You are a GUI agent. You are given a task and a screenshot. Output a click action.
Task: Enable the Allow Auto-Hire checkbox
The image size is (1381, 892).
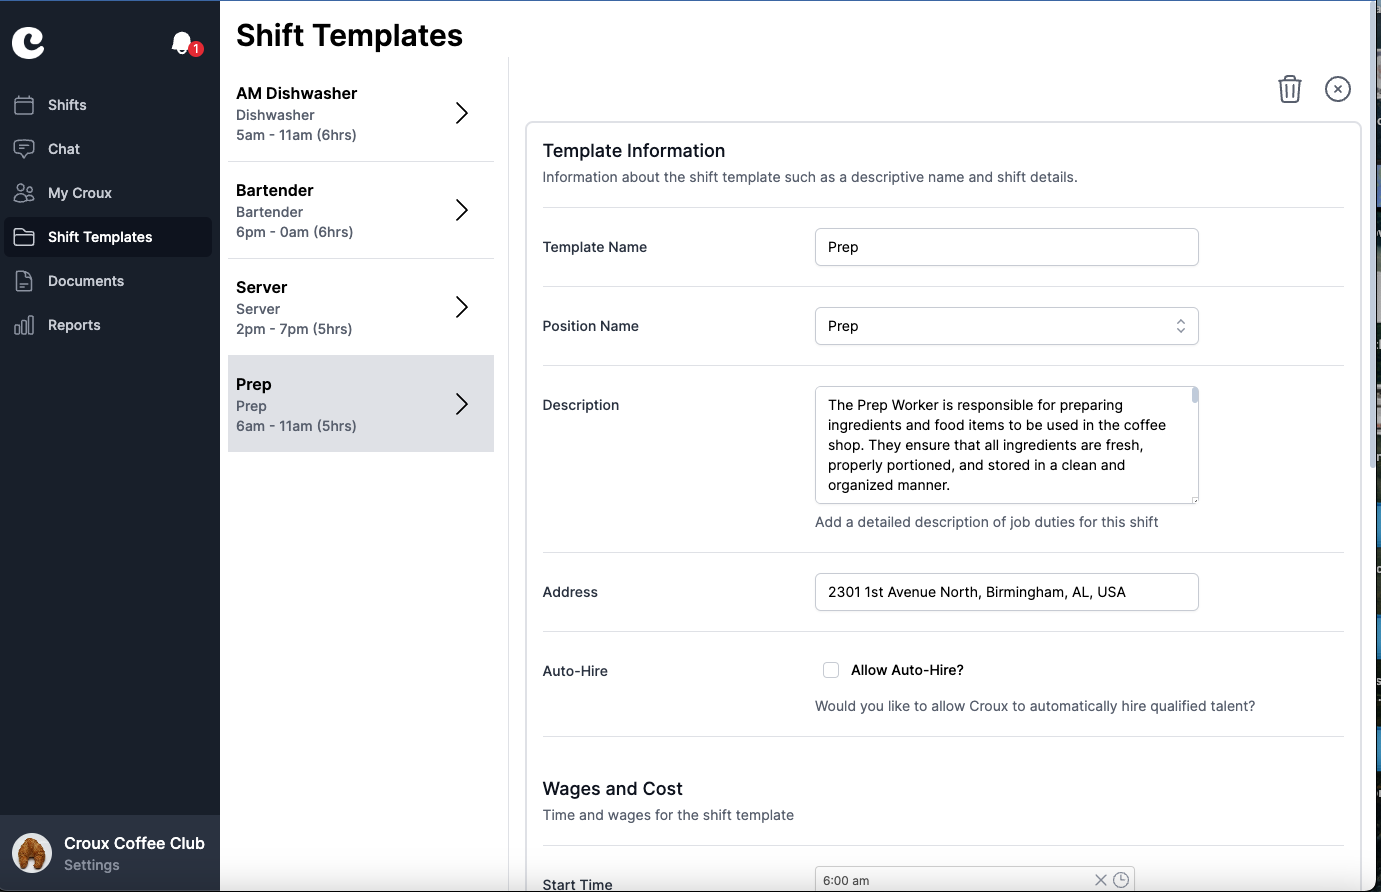831,669
